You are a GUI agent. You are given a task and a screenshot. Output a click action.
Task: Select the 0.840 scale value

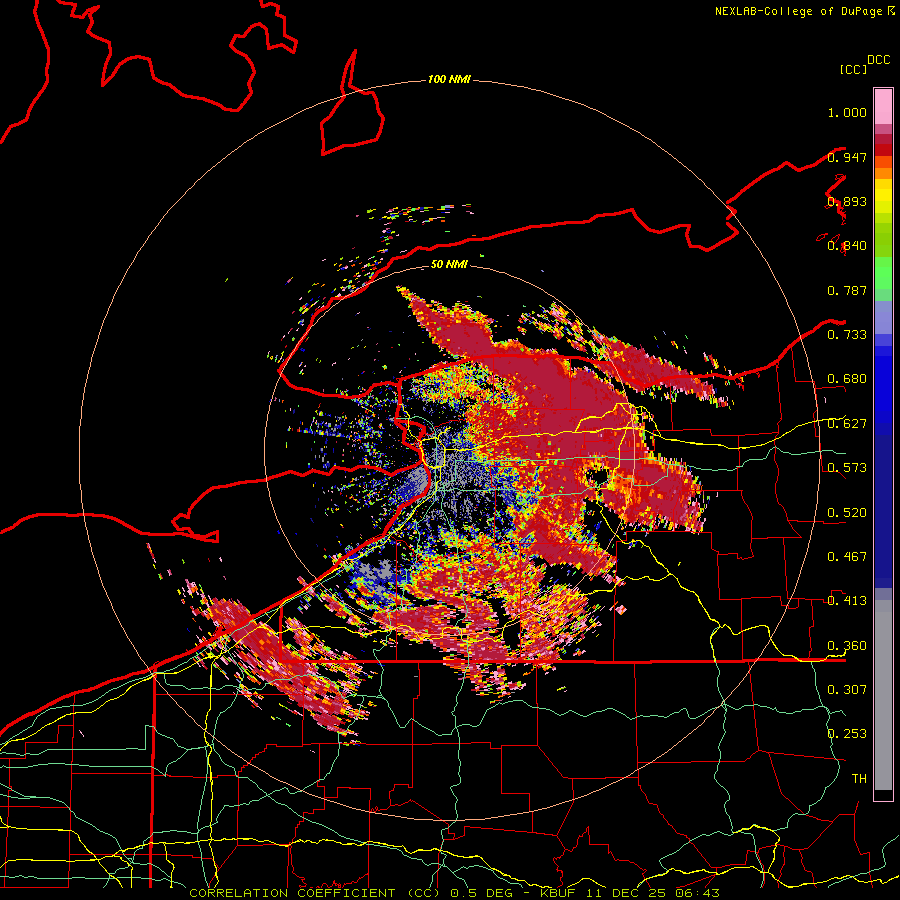click(847, 246)
